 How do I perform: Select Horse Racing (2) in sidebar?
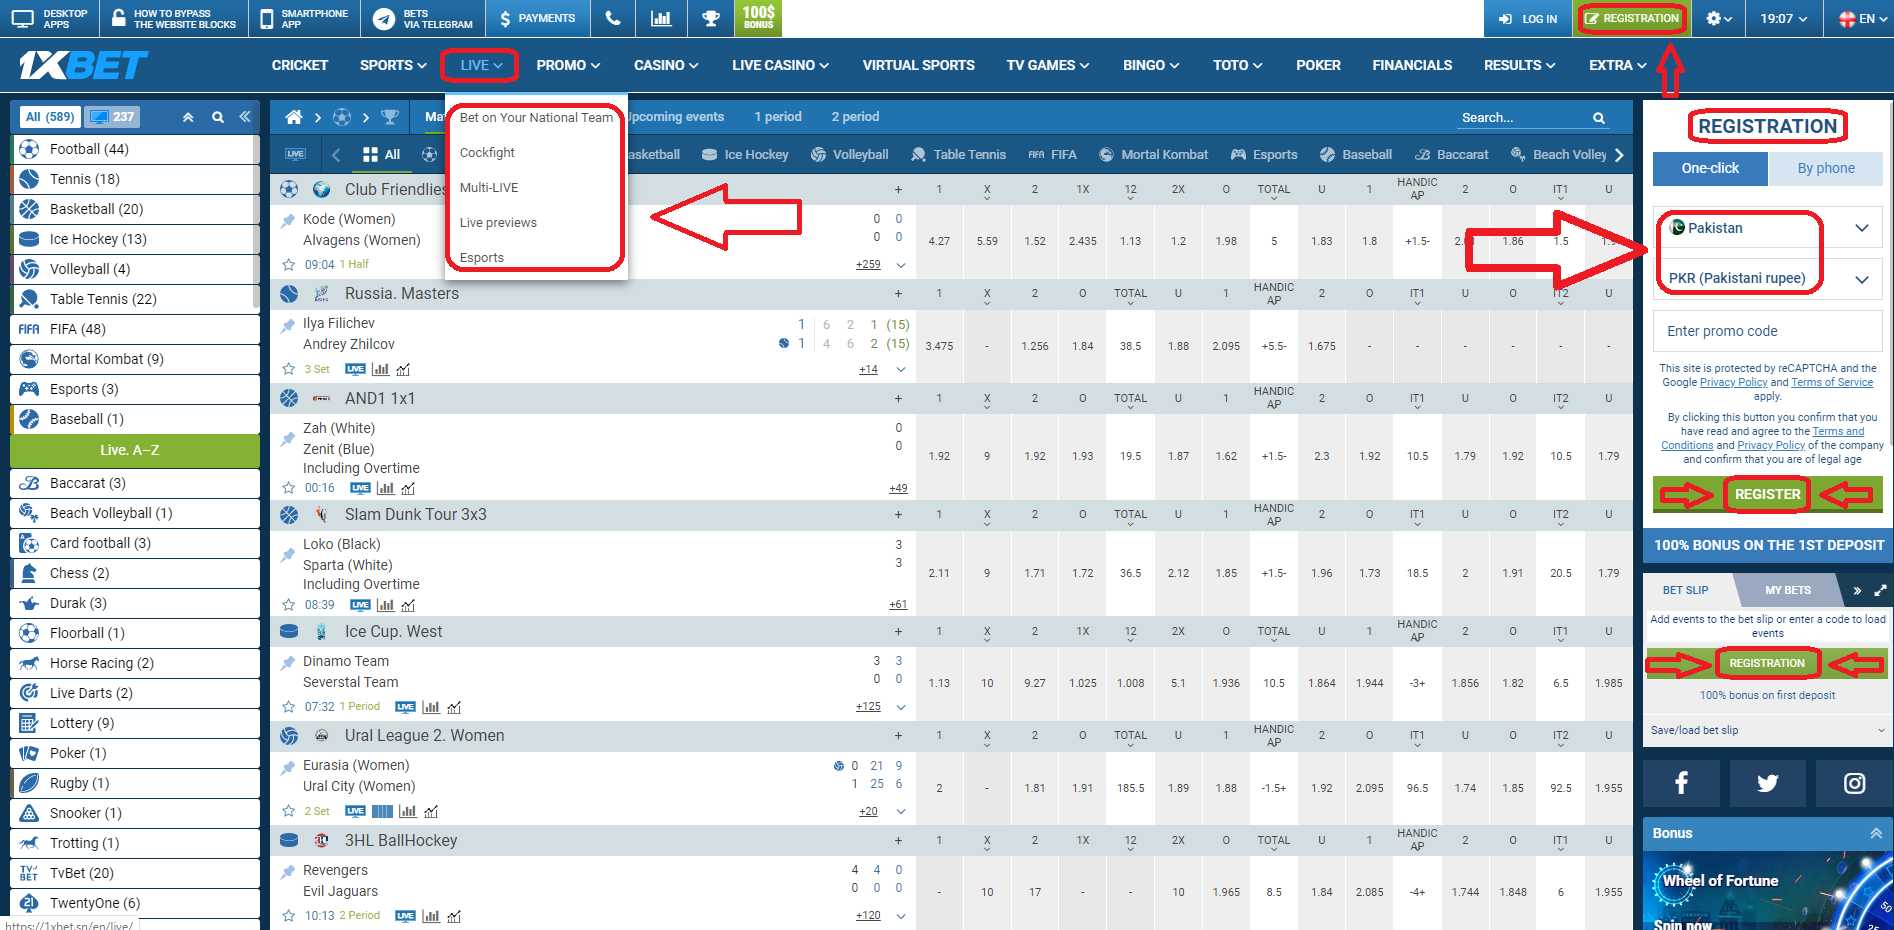click(x=134, y=663)
